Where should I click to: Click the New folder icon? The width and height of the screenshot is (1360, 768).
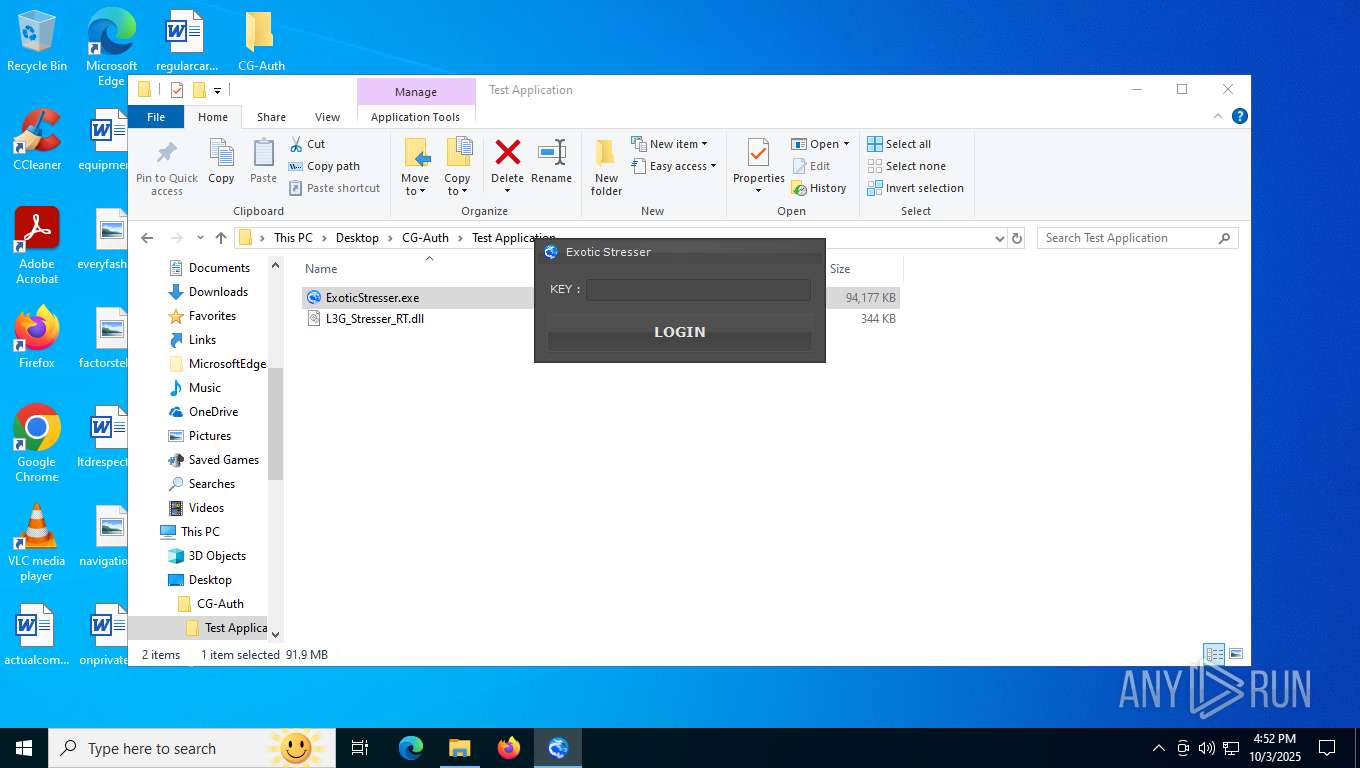(x=606, y=153)
